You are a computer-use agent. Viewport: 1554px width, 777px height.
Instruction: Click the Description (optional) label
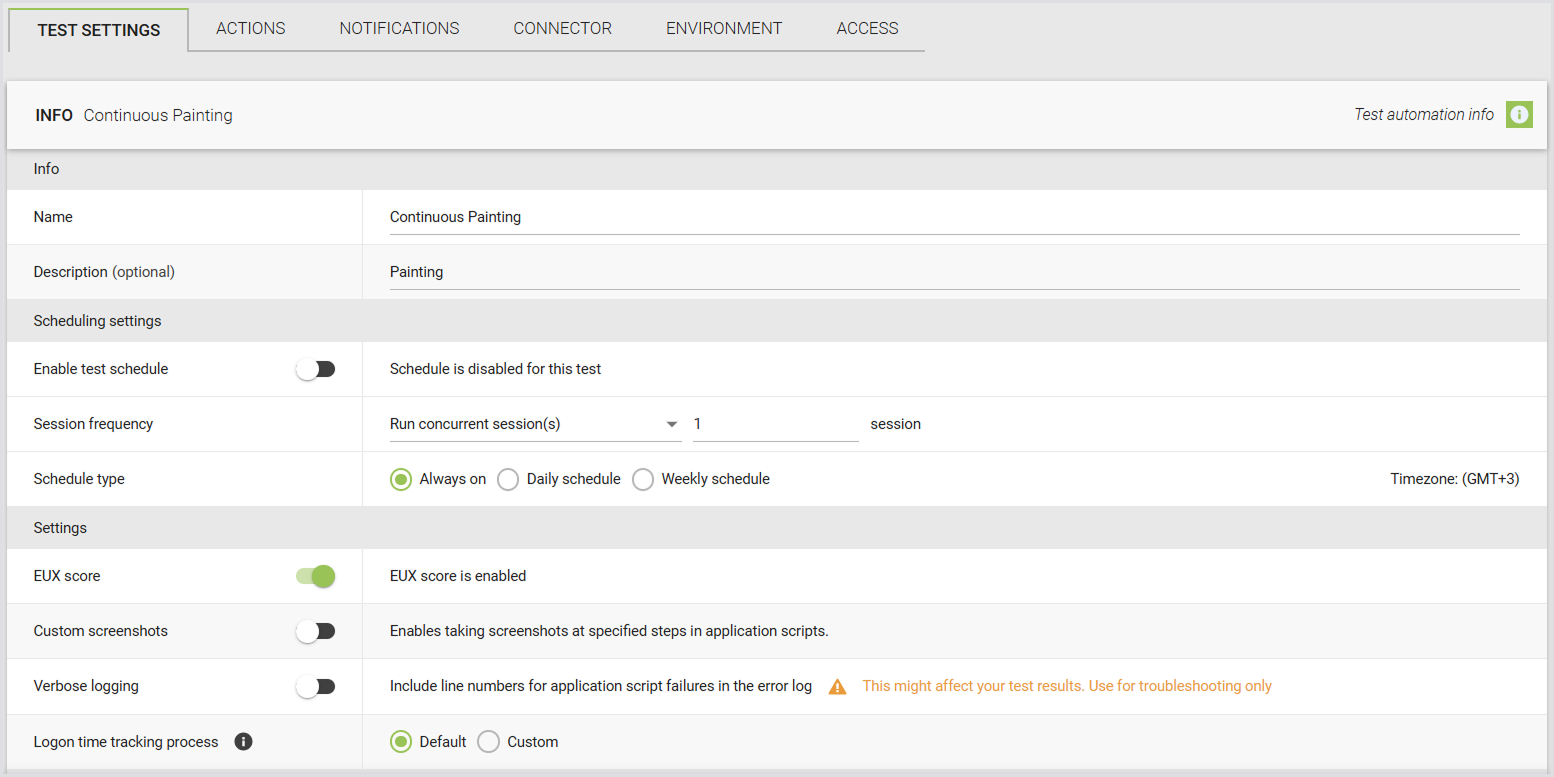coord(104,272)
